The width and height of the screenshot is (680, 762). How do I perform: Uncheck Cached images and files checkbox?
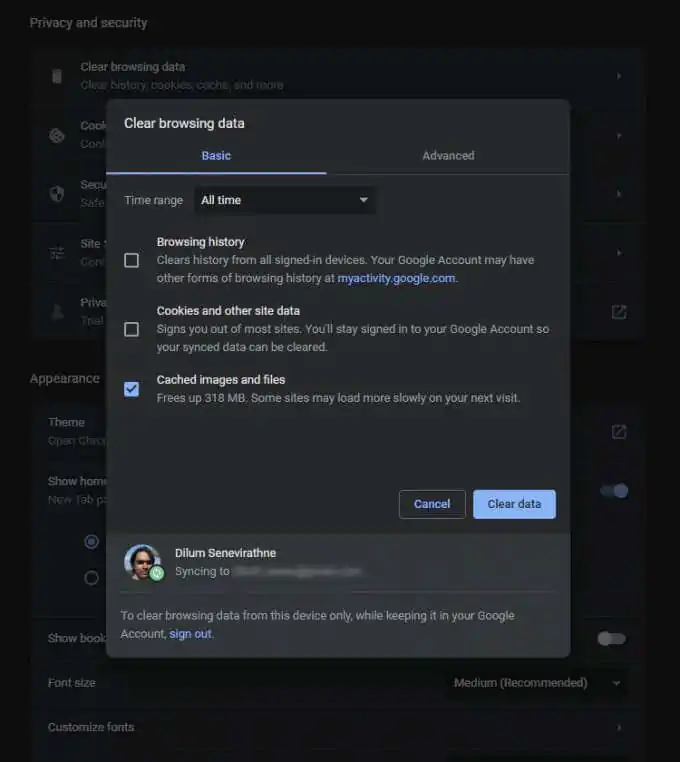(131, 389)
